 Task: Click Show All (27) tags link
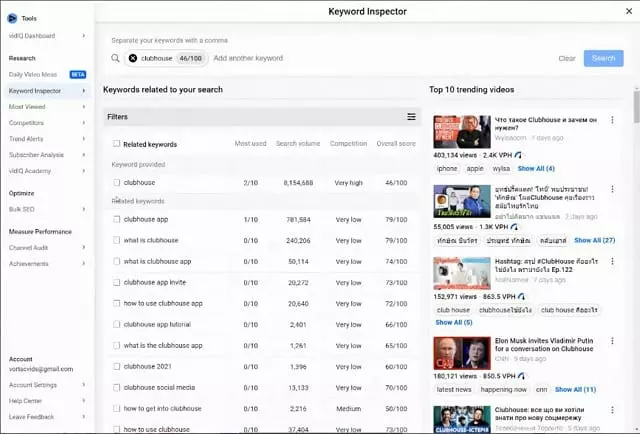tap(594, 240)
